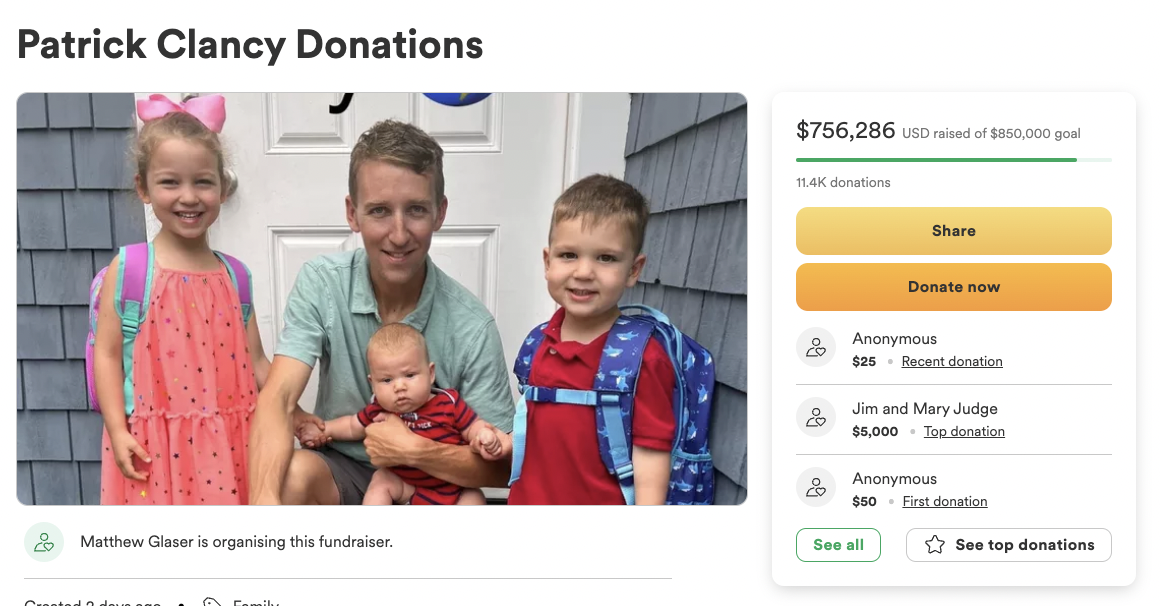
Task: Click the Patrick Clancy Donations heading
Action: click(x=250, y=44)
